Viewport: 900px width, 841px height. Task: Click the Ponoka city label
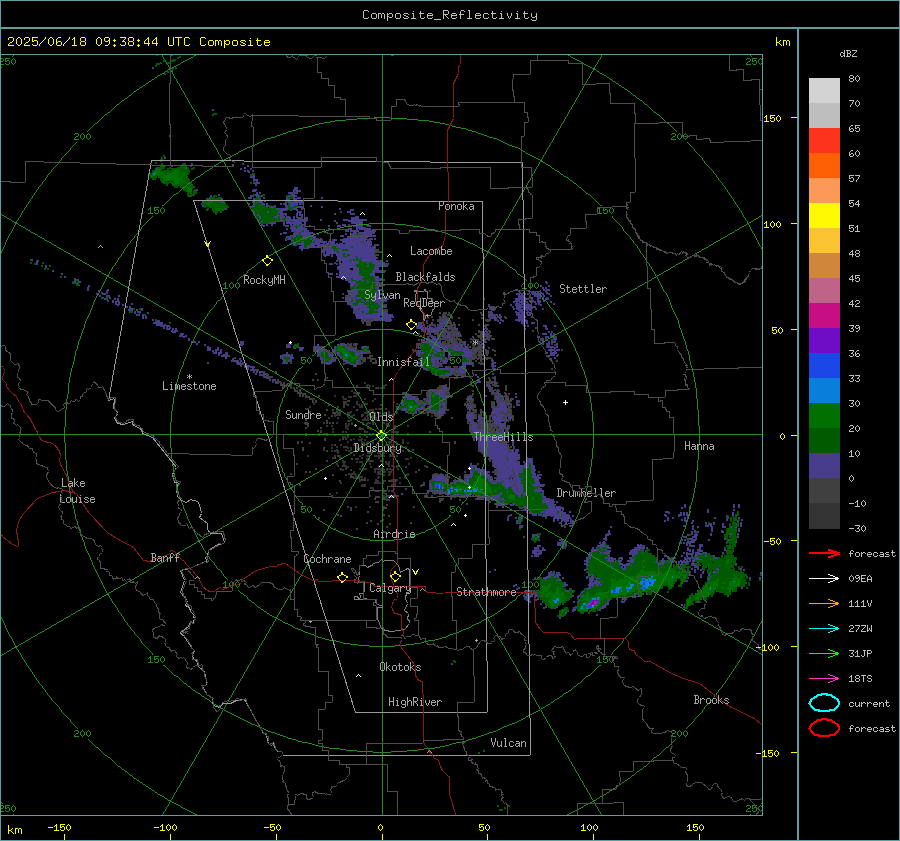pos(456,206)
